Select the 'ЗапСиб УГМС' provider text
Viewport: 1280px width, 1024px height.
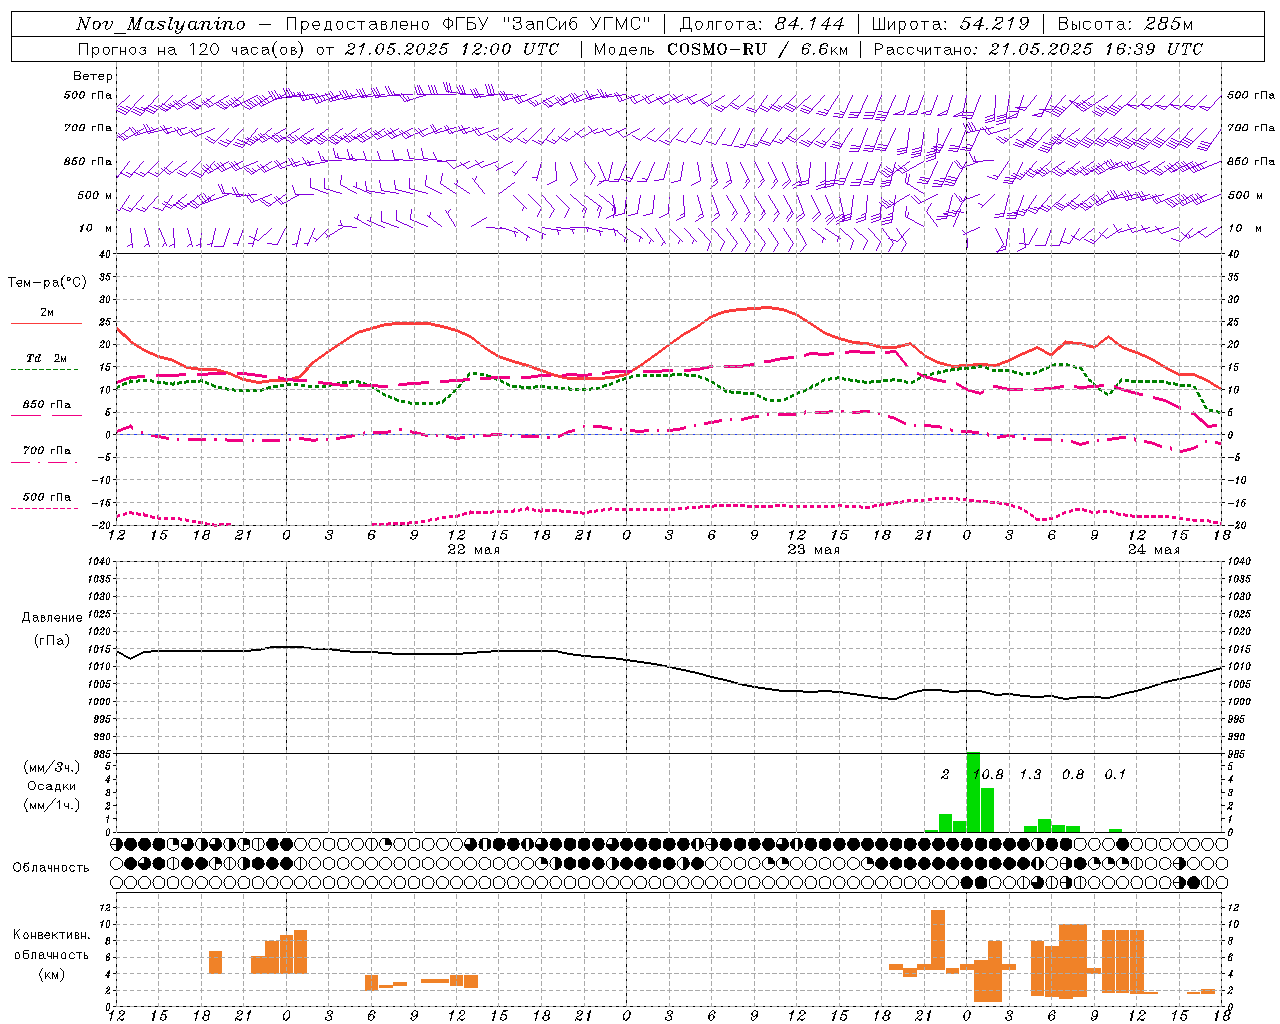click(x=578, y=24)
